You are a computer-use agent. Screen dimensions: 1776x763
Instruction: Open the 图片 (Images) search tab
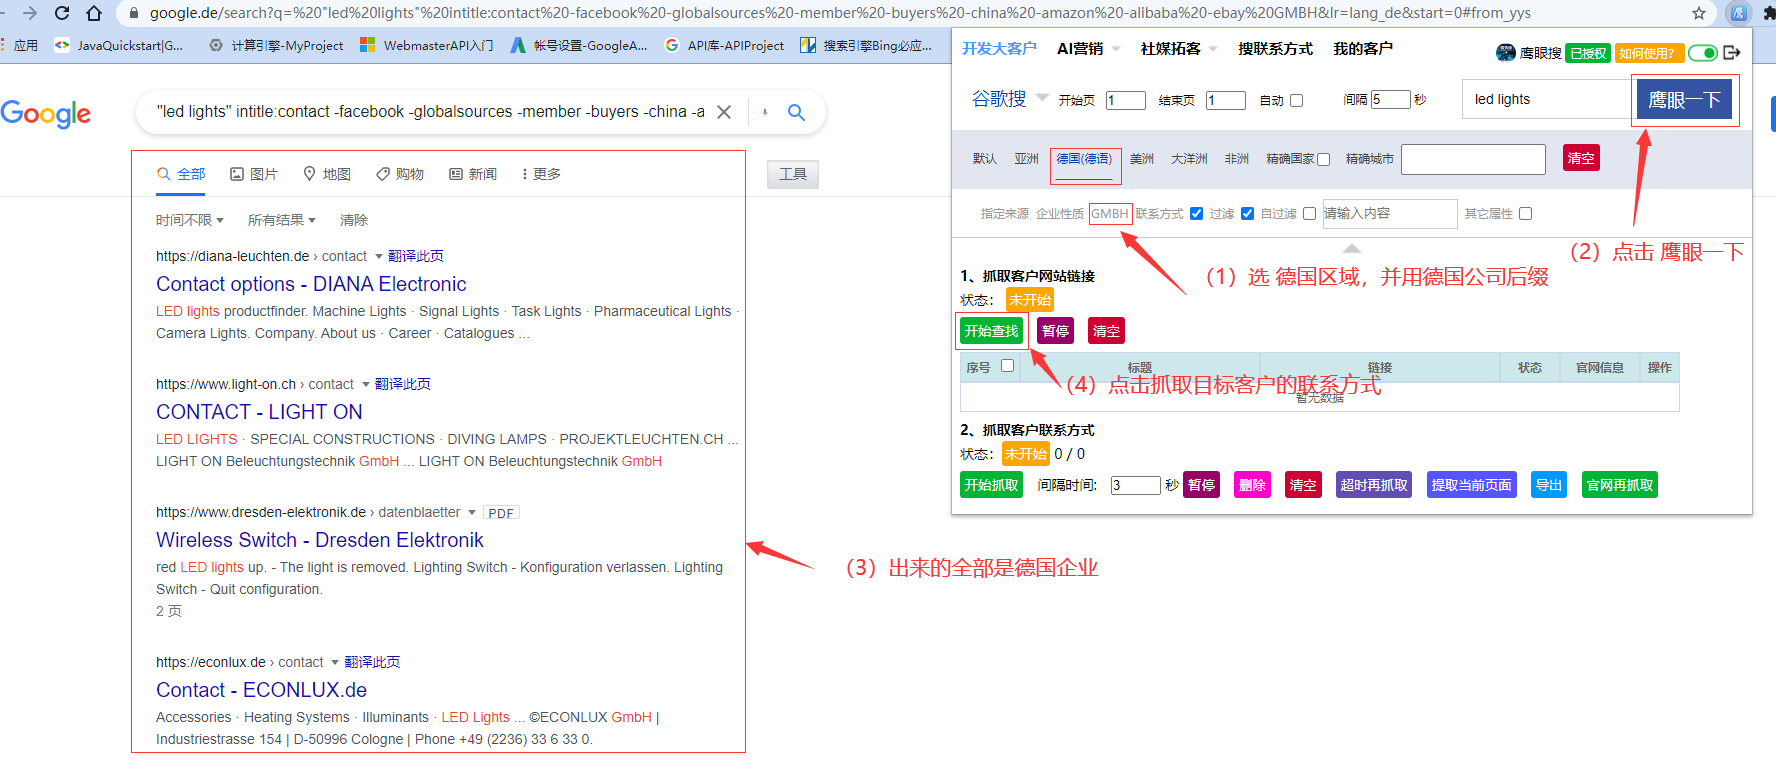tap(254, 174)
